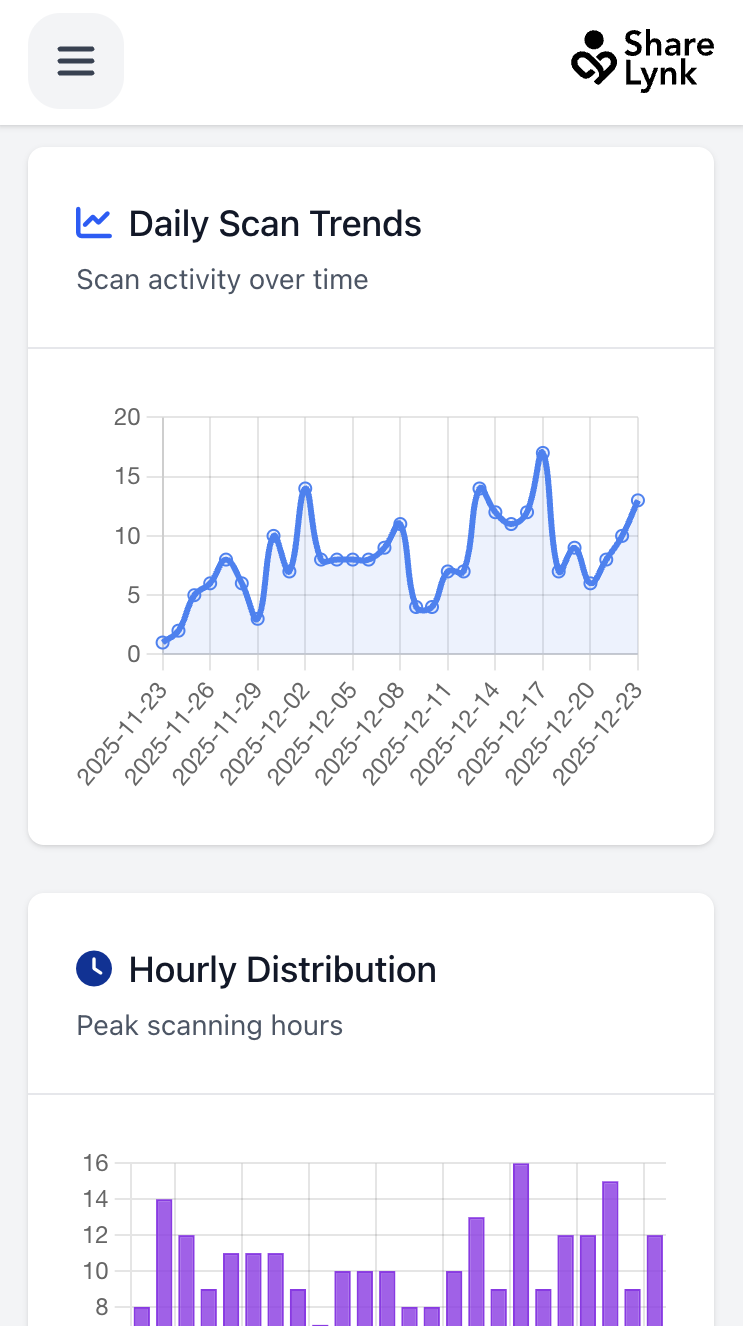Click the tallest purple bar reaching 16

[x=520, y=1240]
